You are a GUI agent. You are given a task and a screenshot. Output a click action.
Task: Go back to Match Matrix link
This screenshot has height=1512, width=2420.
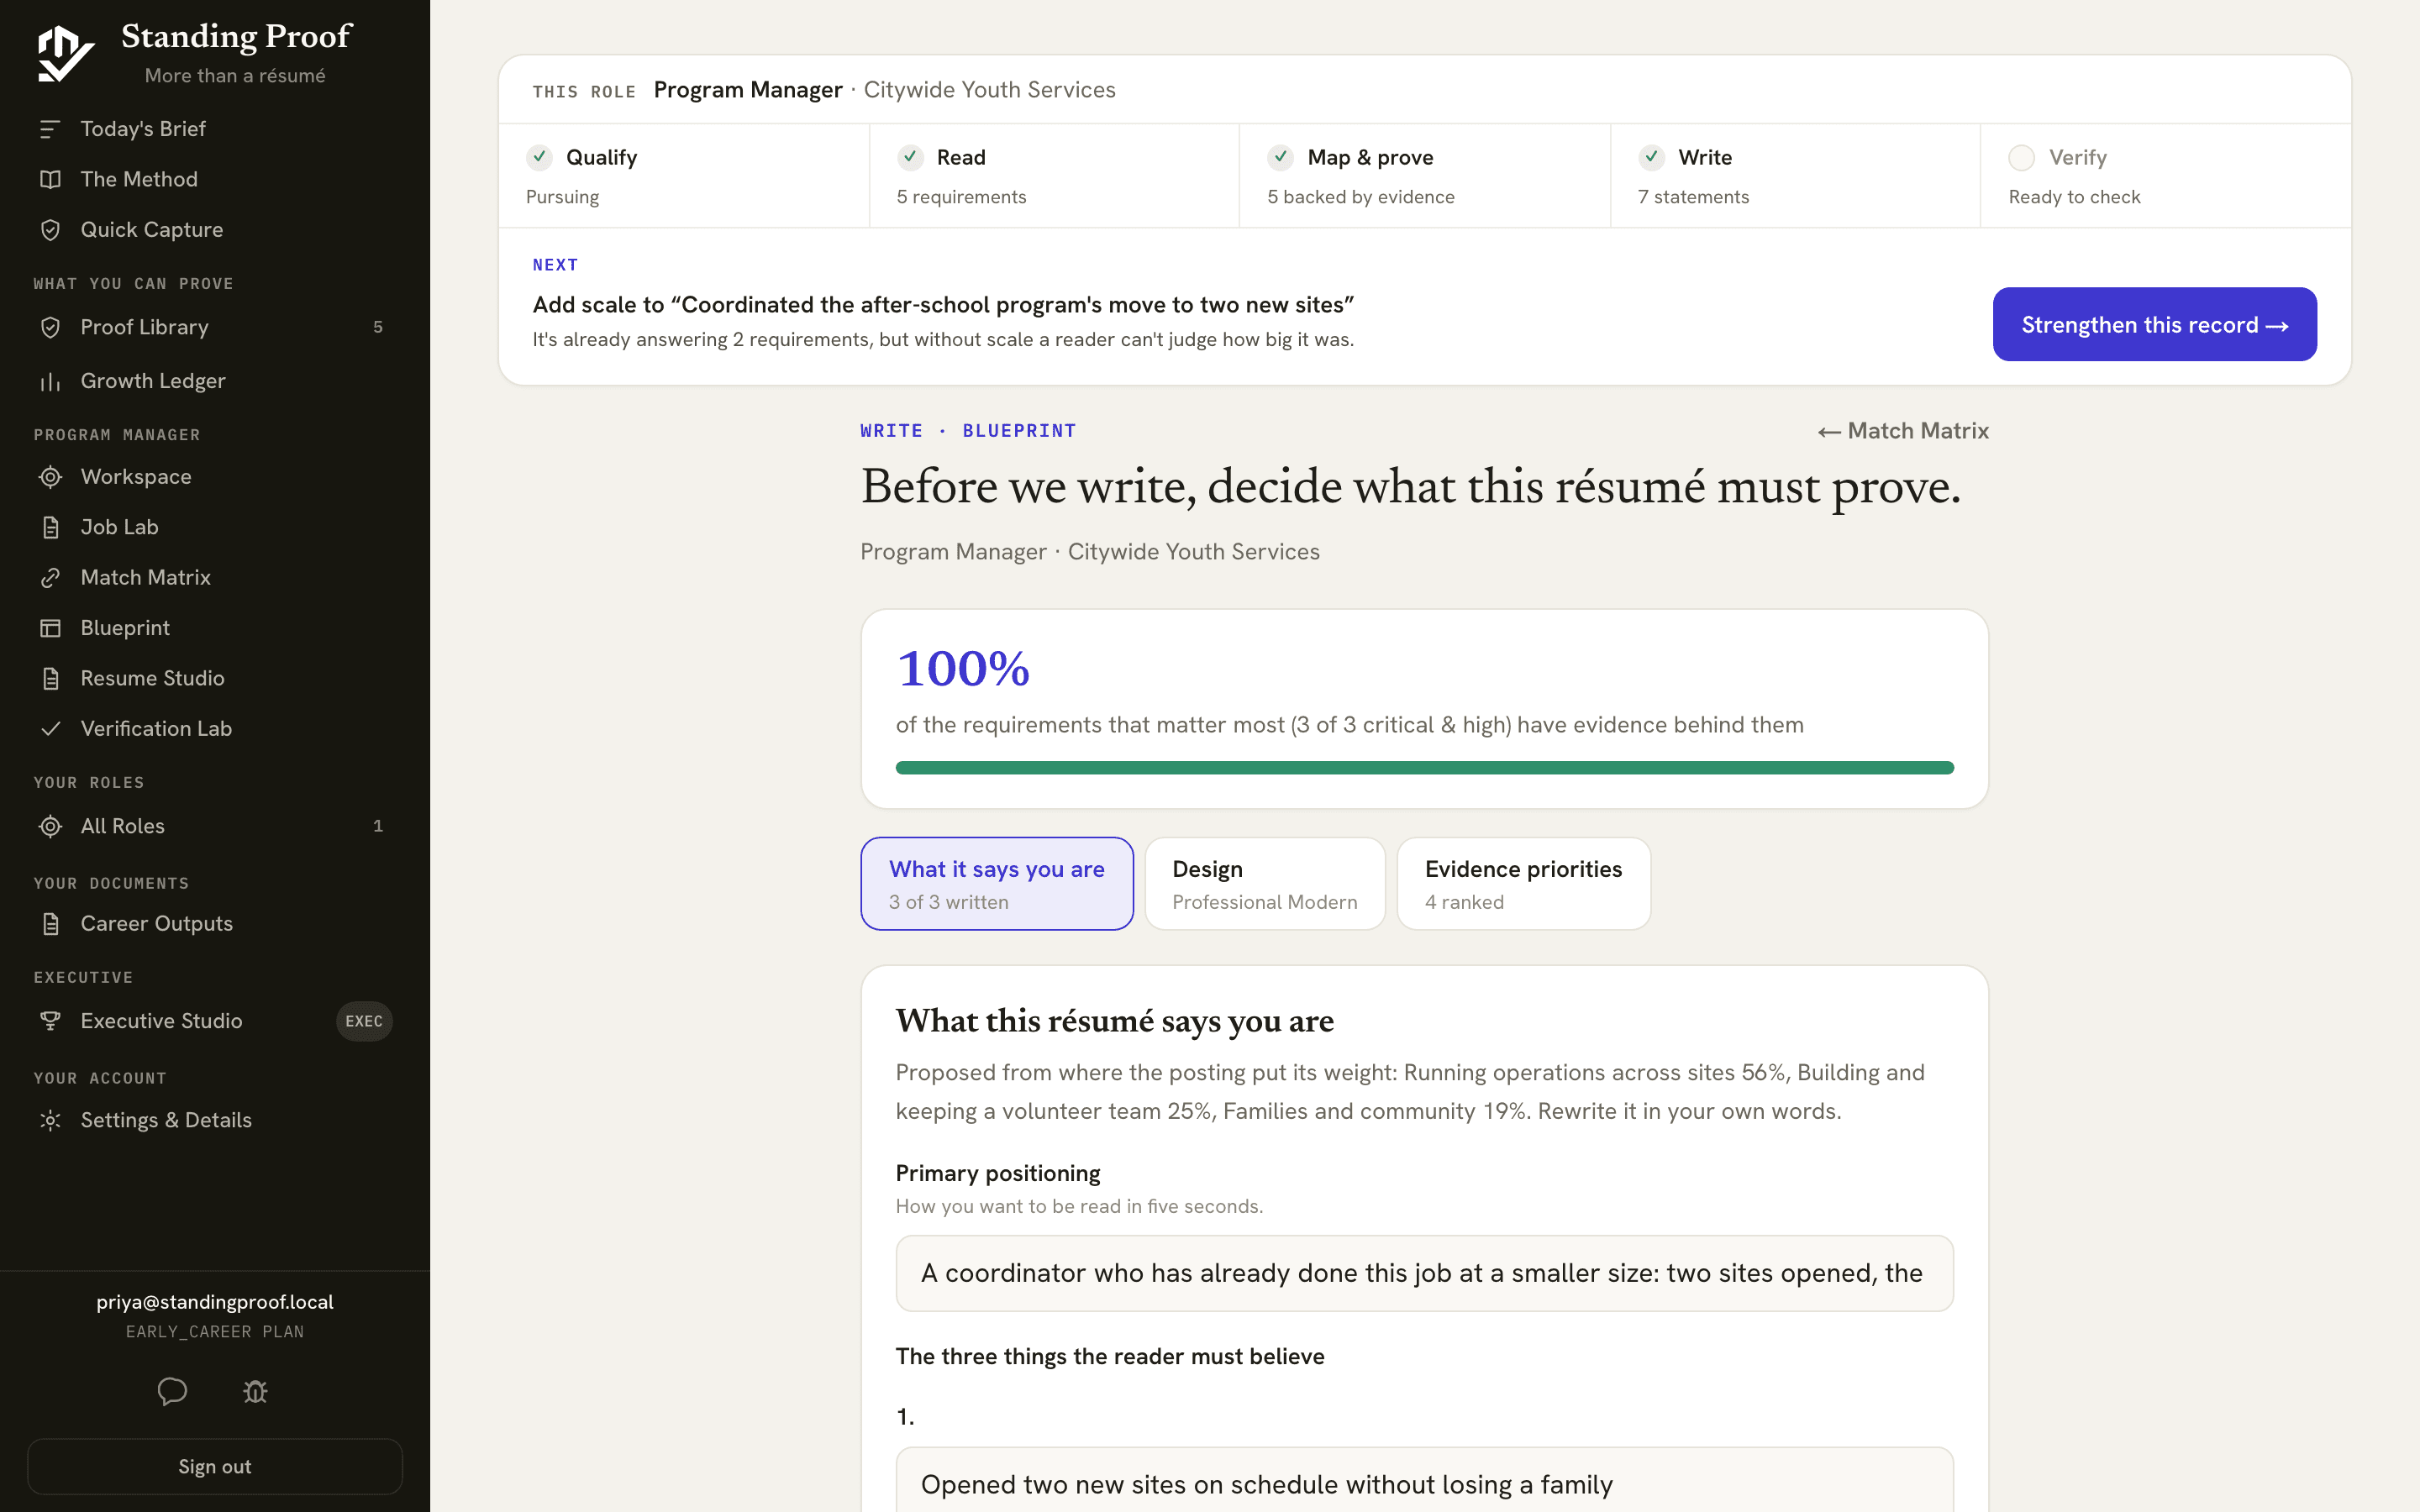[x=1903, y=431]
